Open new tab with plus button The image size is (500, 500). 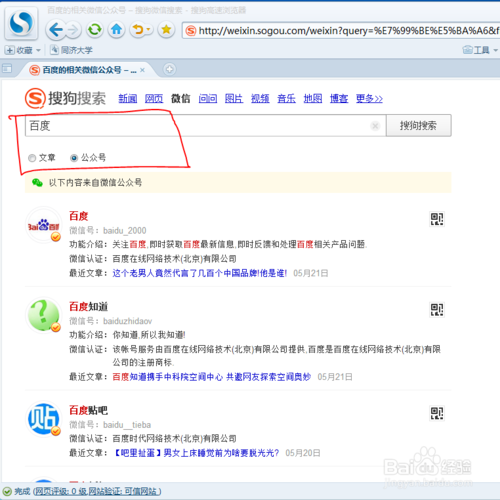coord(169,69)
